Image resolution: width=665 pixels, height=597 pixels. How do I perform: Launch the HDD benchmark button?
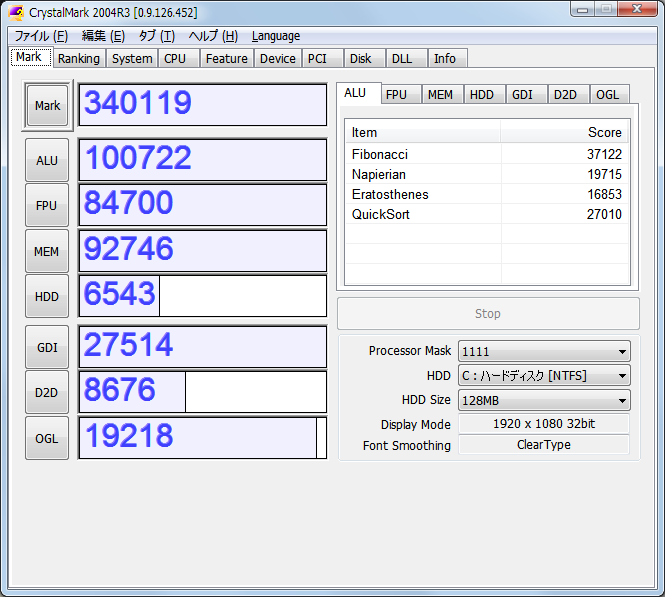point(47,296)
